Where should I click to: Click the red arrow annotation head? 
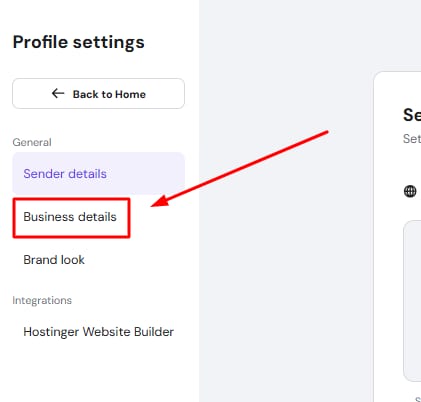tap(159, 202)
